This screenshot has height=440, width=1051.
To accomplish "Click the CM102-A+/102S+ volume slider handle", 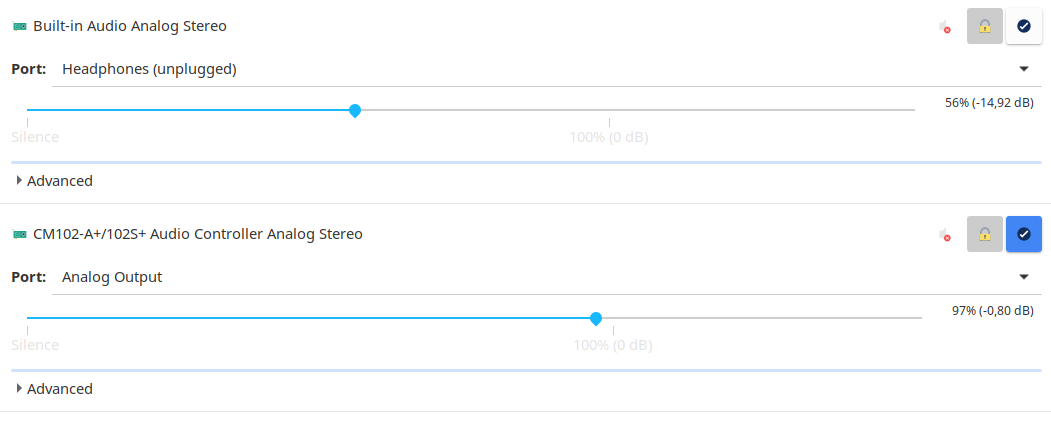I will pyautogui.click(x=595, y=318).
